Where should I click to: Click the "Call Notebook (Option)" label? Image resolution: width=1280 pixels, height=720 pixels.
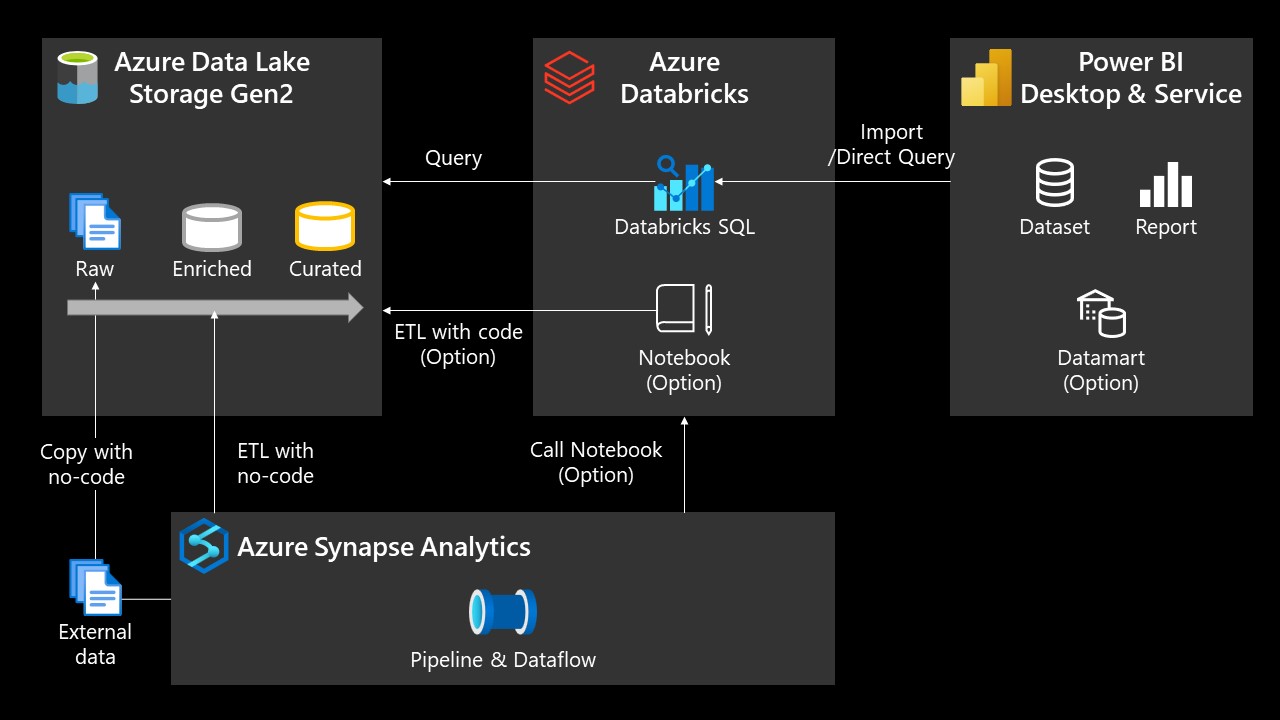596,462
